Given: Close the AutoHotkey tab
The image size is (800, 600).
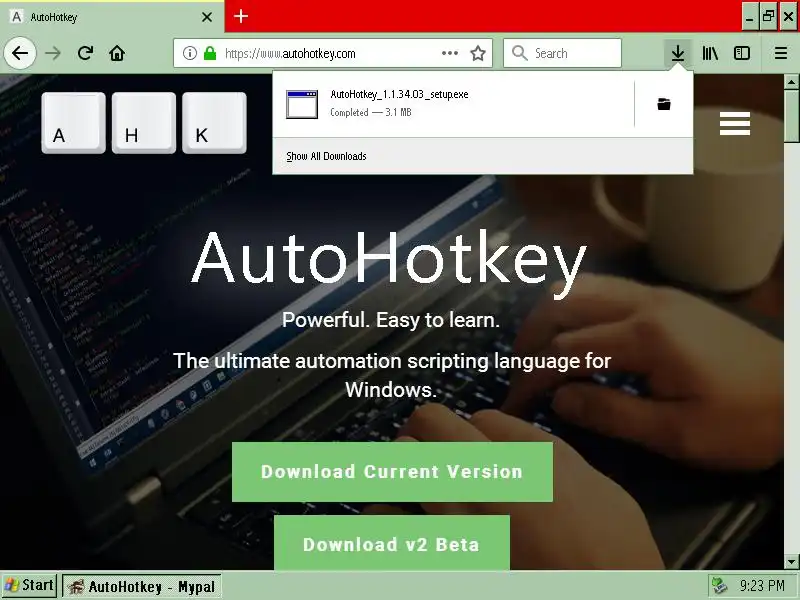Looking at the screenshot, I should point(207,17).
